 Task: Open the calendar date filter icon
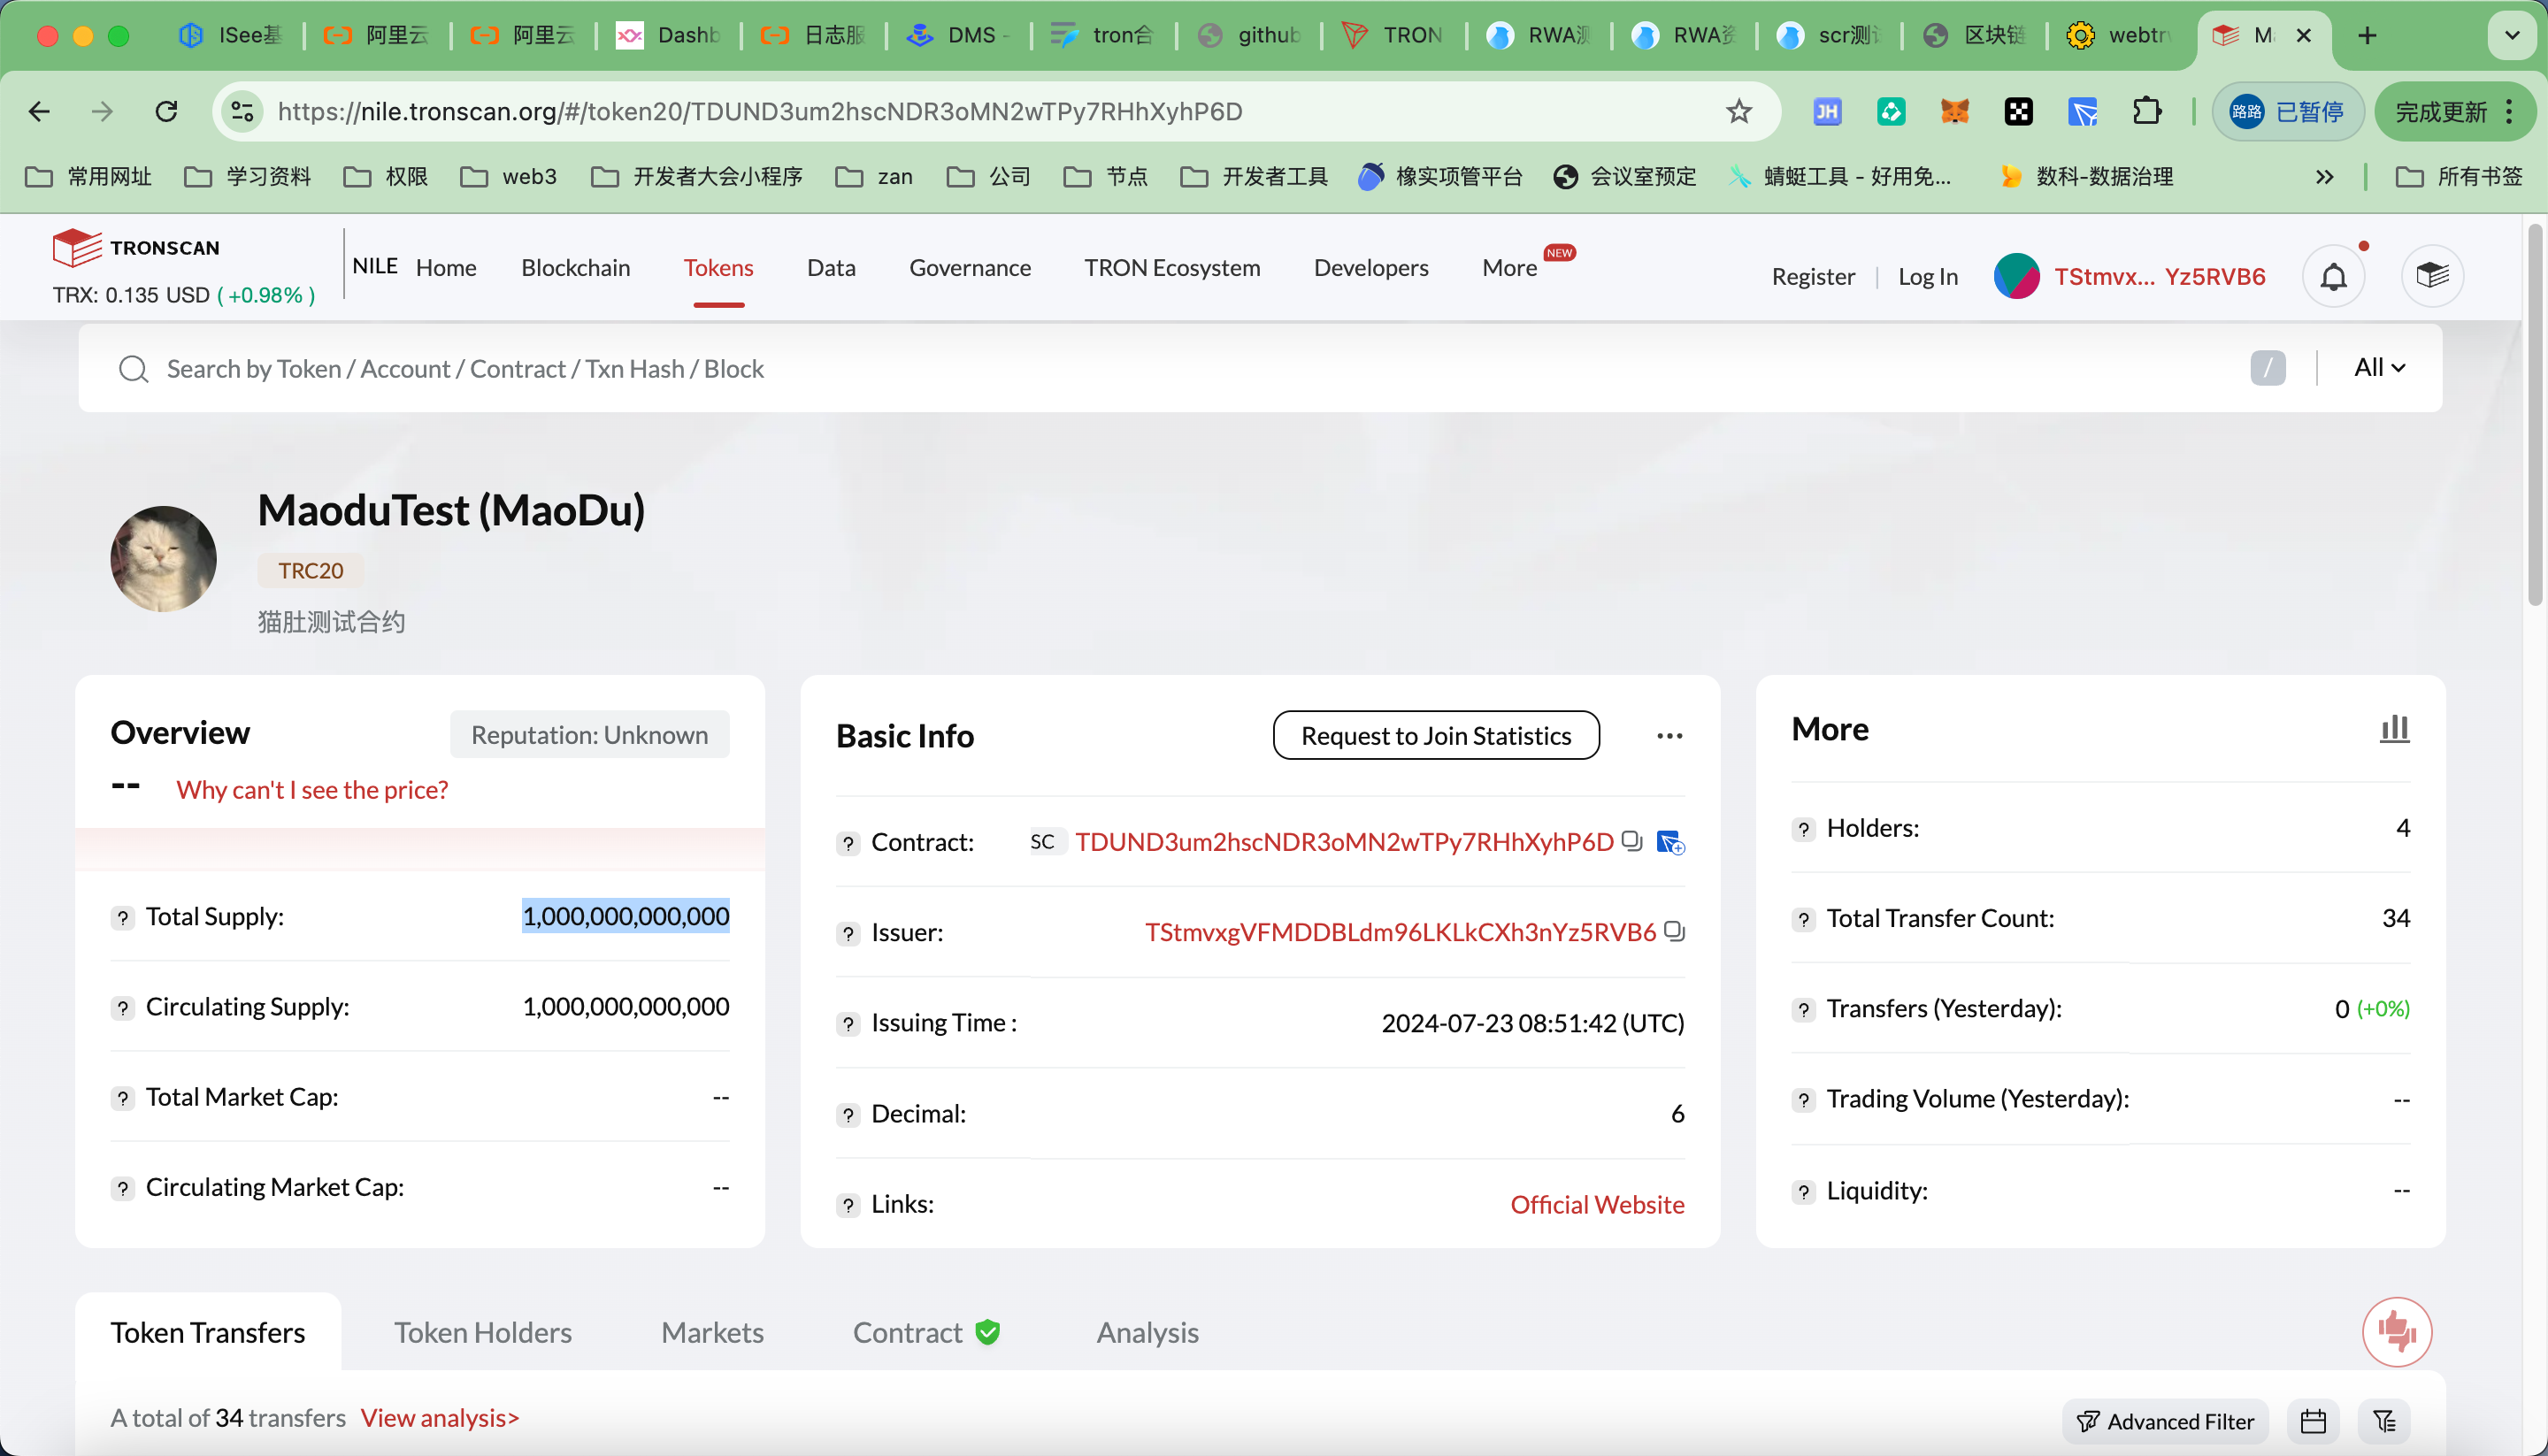pos(2313,1421)
